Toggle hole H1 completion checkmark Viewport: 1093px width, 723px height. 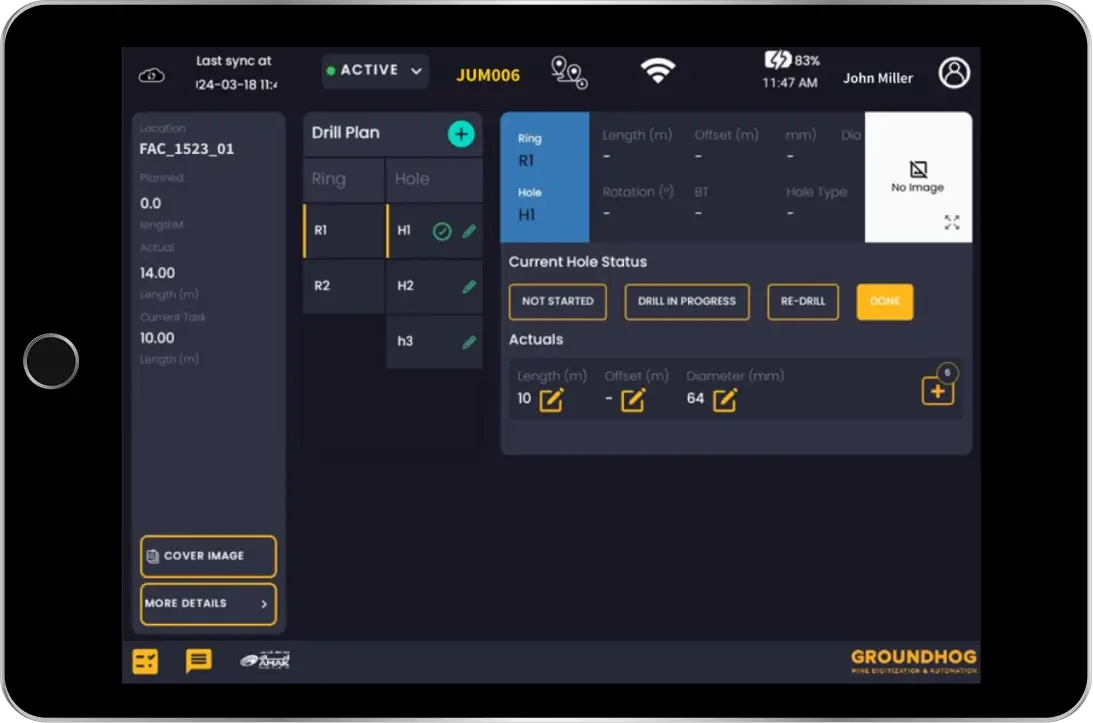tap(443, 231)
